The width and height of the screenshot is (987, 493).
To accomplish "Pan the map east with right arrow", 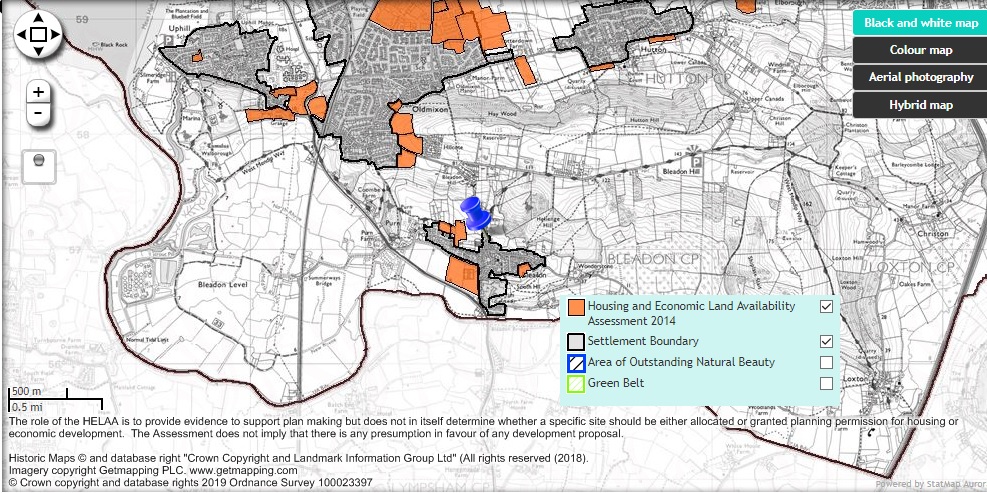I will point(57,36).
